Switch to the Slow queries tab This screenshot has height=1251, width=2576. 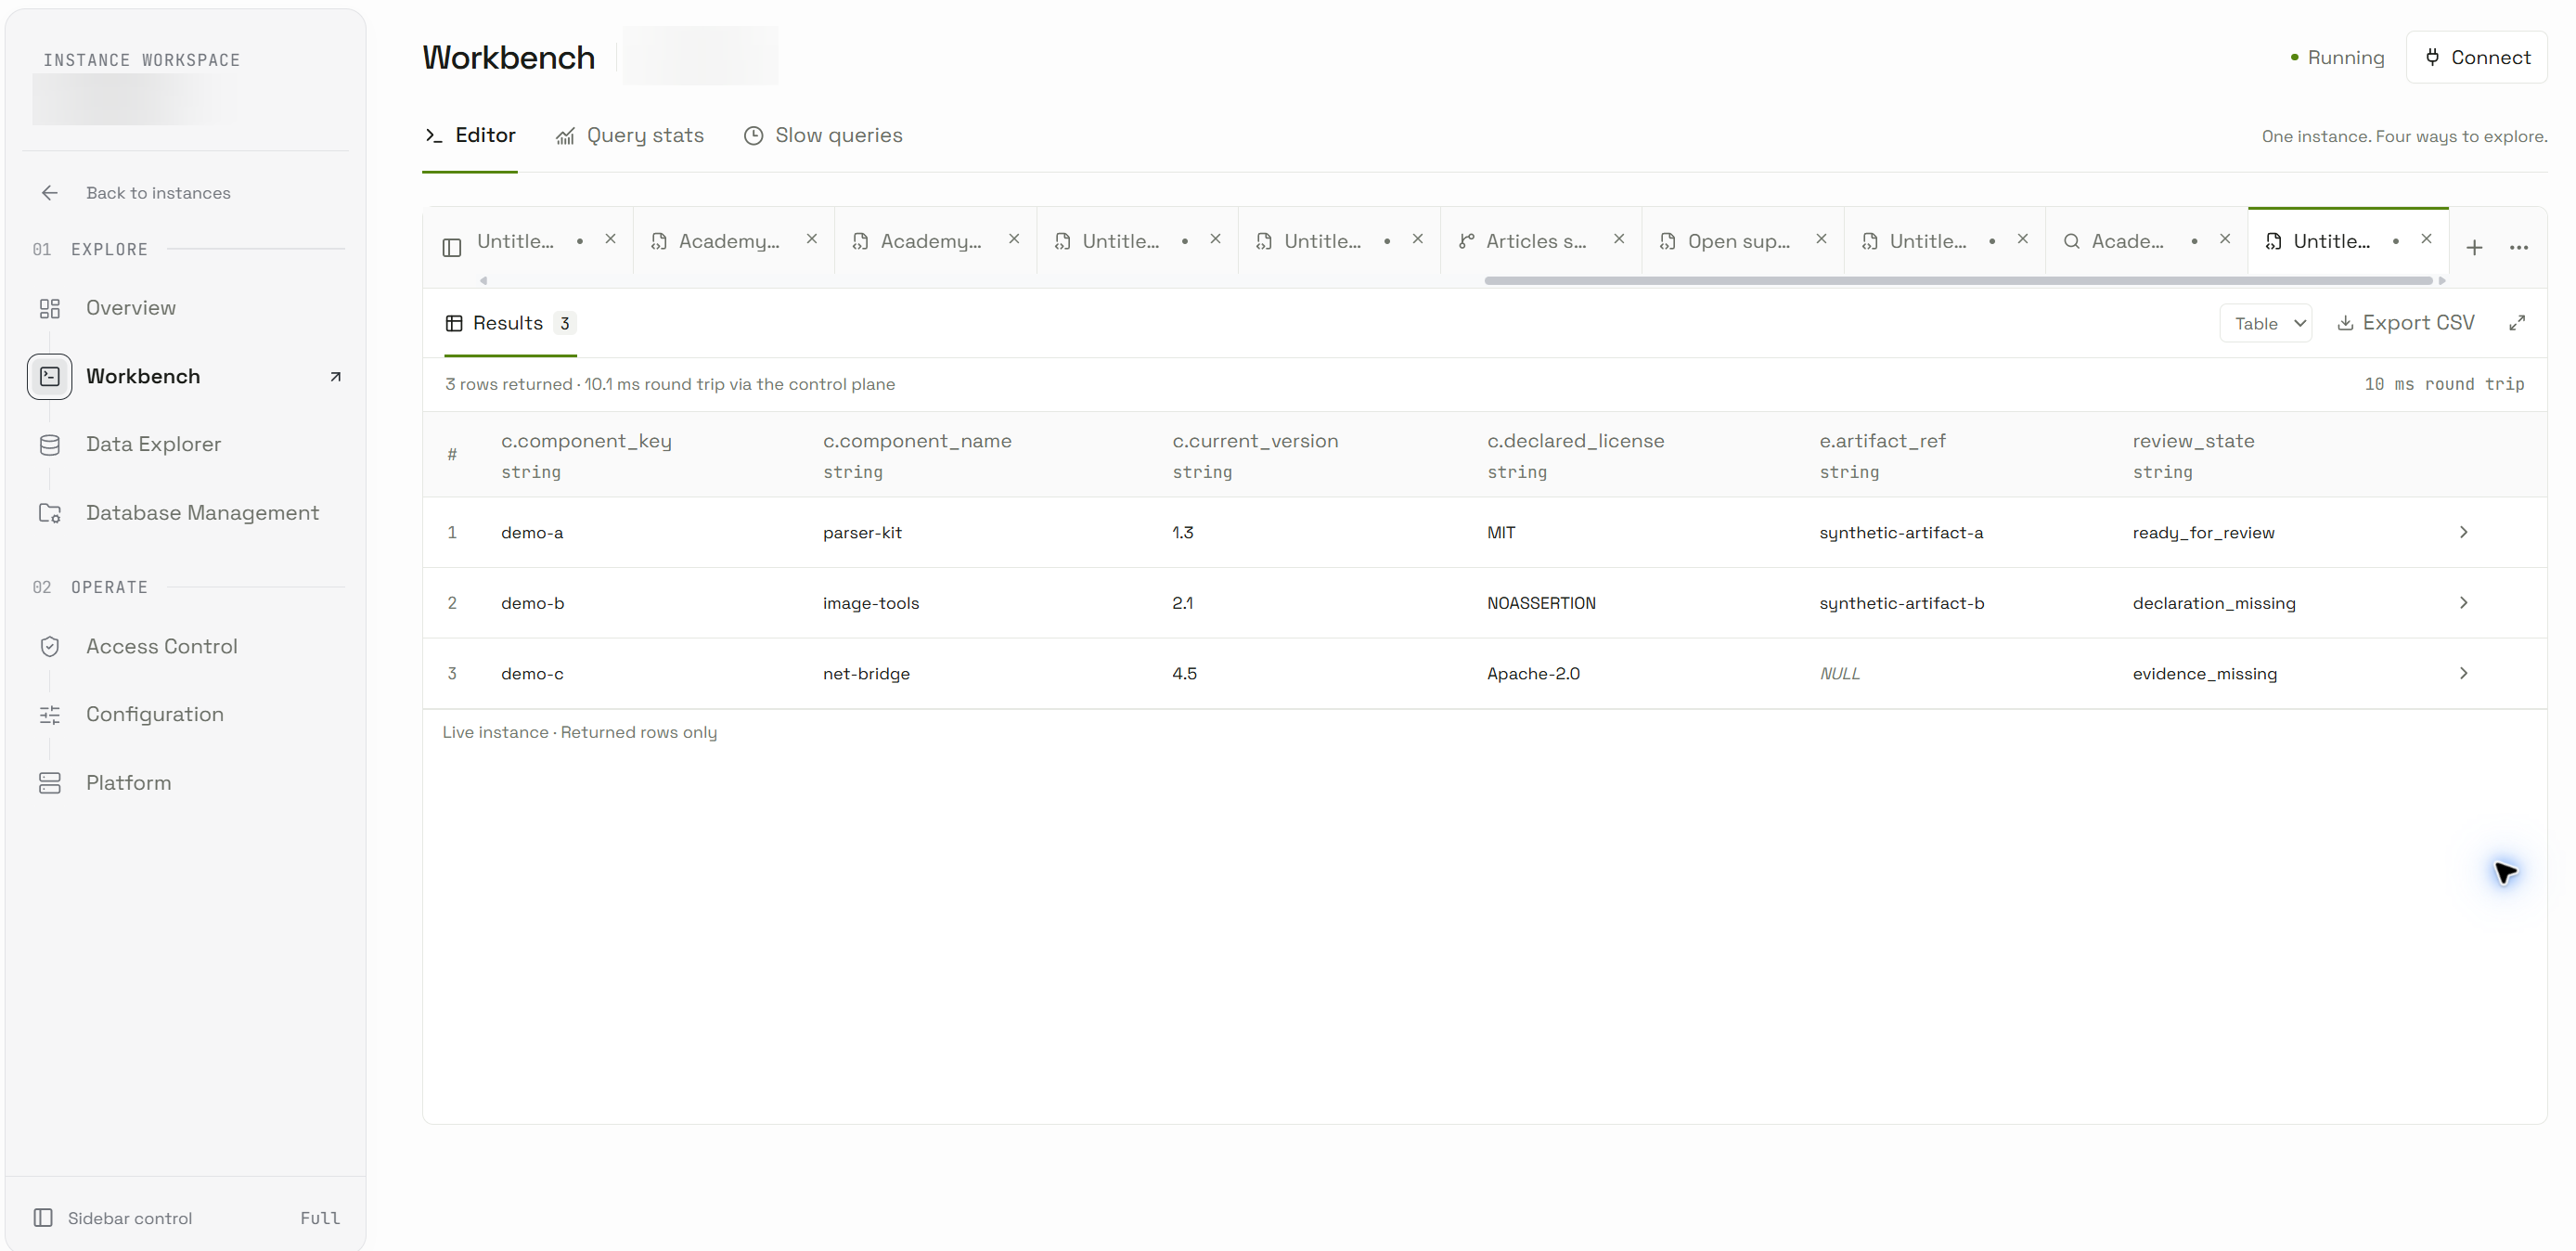(x=823, y=136)
